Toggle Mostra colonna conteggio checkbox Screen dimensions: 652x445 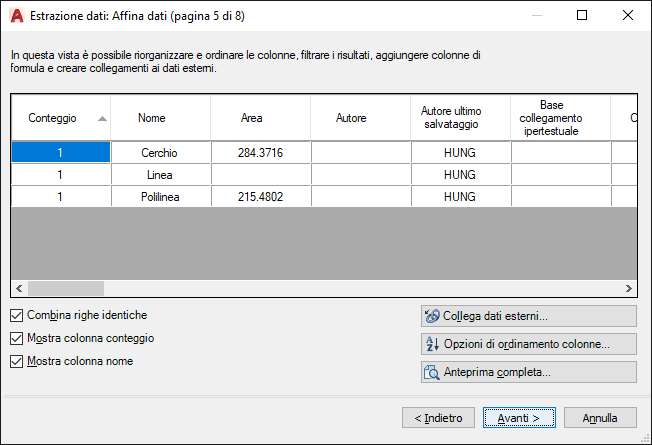point(17,338)
